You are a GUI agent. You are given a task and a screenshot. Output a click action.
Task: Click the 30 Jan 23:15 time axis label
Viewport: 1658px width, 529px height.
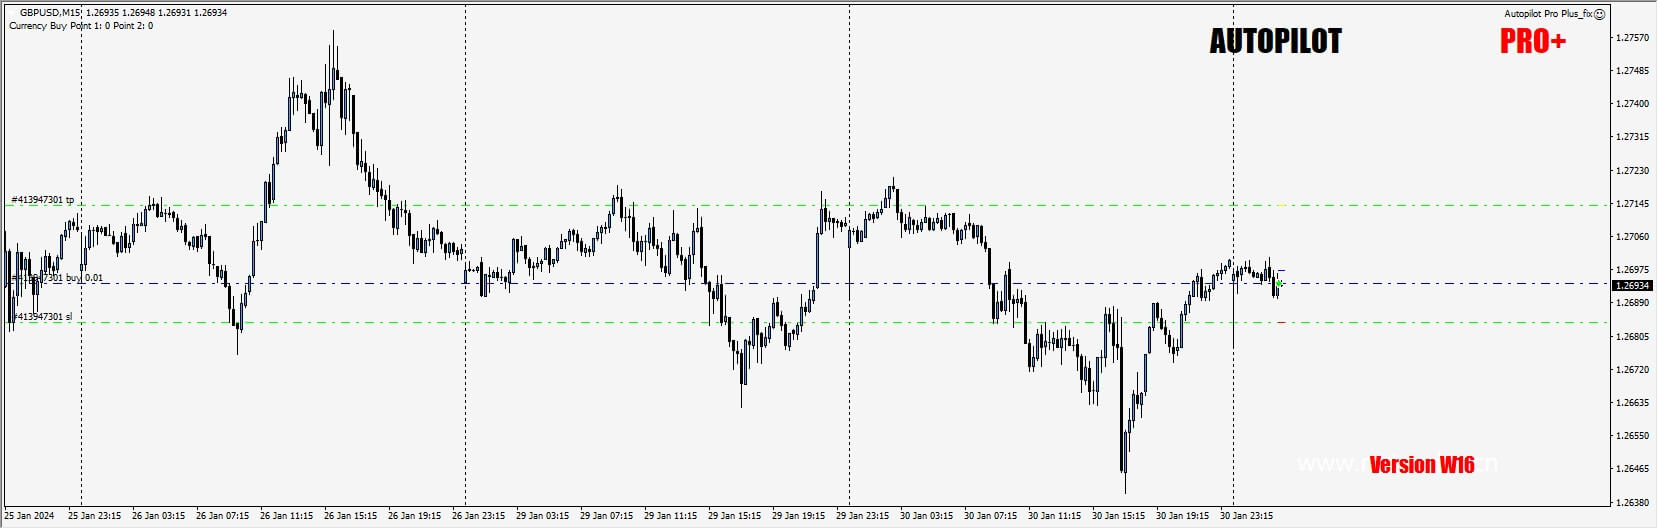click(x=1246, y=517)
